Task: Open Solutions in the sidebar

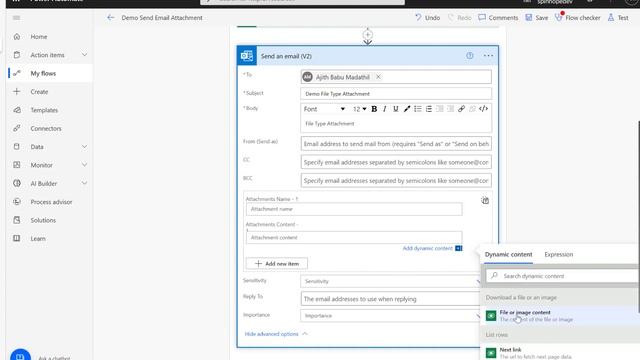Action: (x=43, y=220)
